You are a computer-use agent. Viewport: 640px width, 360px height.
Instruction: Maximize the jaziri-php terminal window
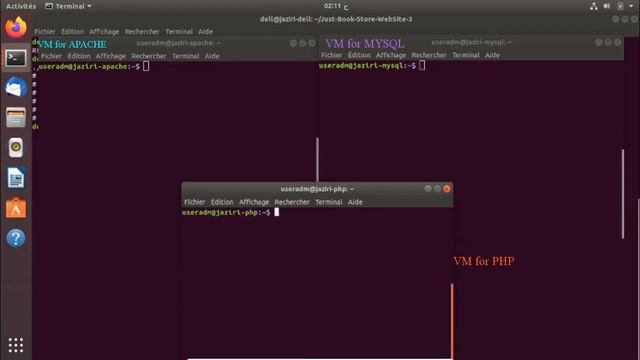(438, 189)
